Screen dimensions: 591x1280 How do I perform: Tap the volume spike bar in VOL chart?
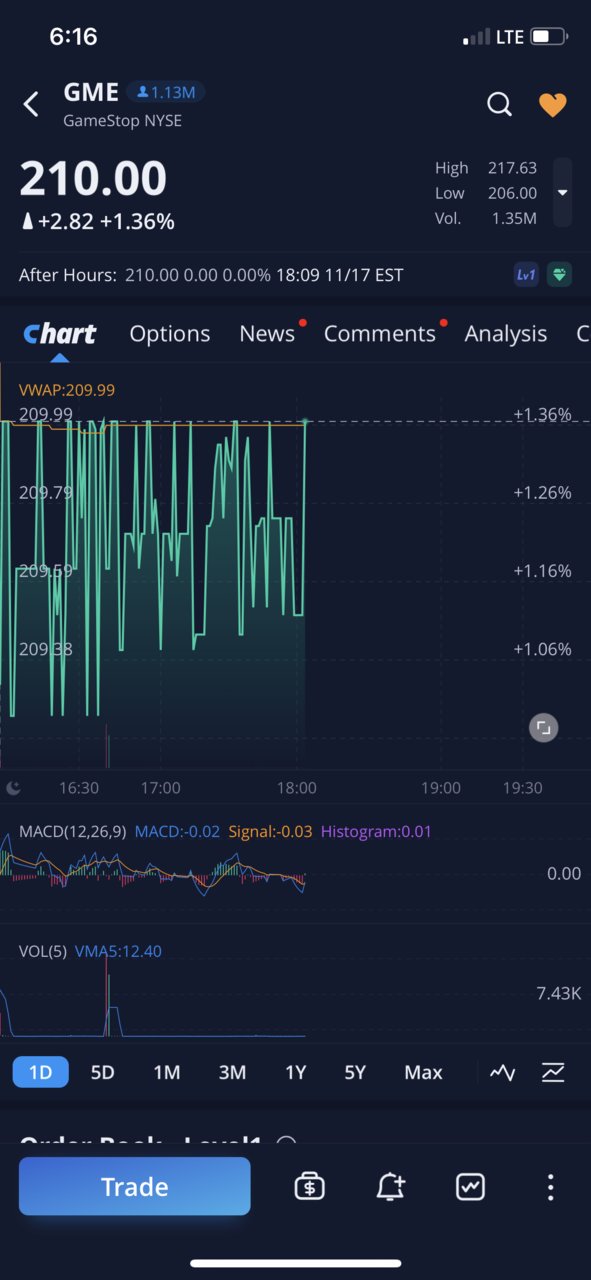[107, 995]
